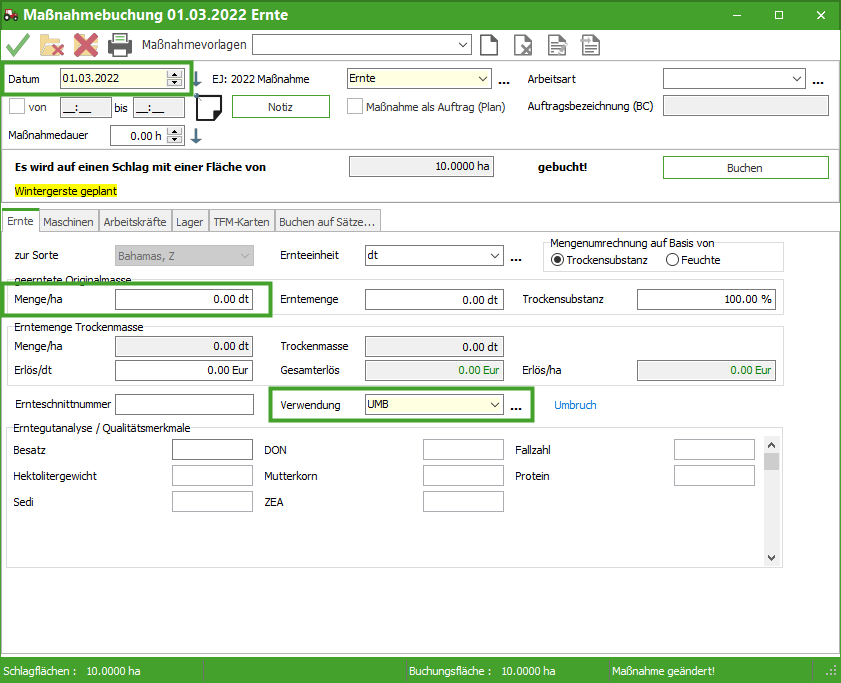Click the blue arrow beside Maßnahmedauer

tap(197, 136)
